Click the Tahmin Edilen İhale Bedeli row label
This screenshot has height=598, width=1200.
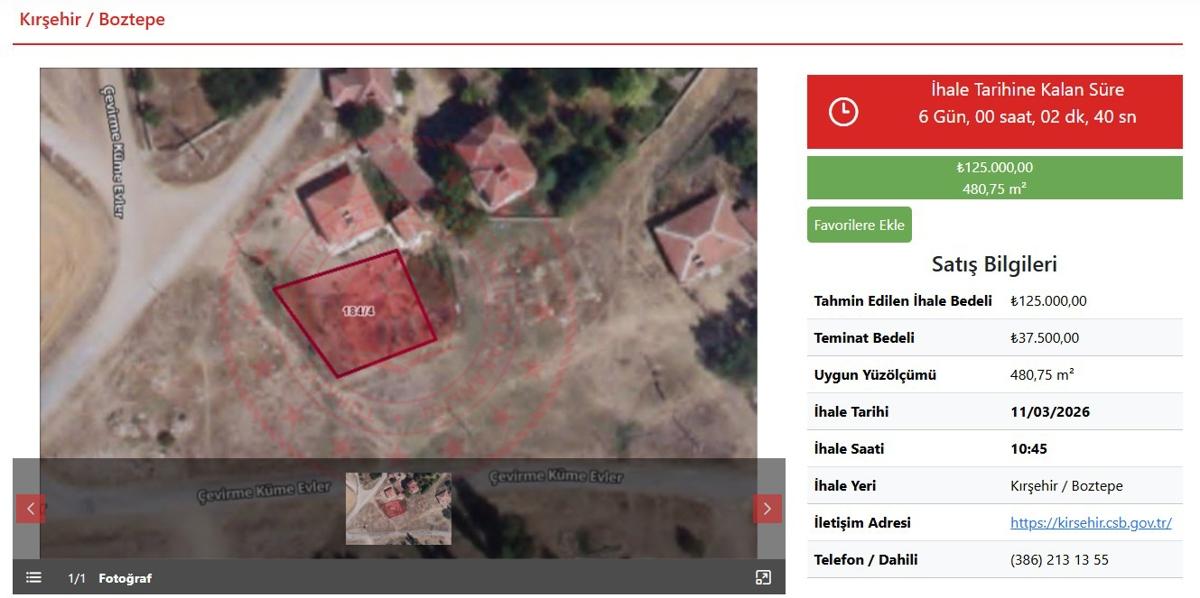coord(903,301)
